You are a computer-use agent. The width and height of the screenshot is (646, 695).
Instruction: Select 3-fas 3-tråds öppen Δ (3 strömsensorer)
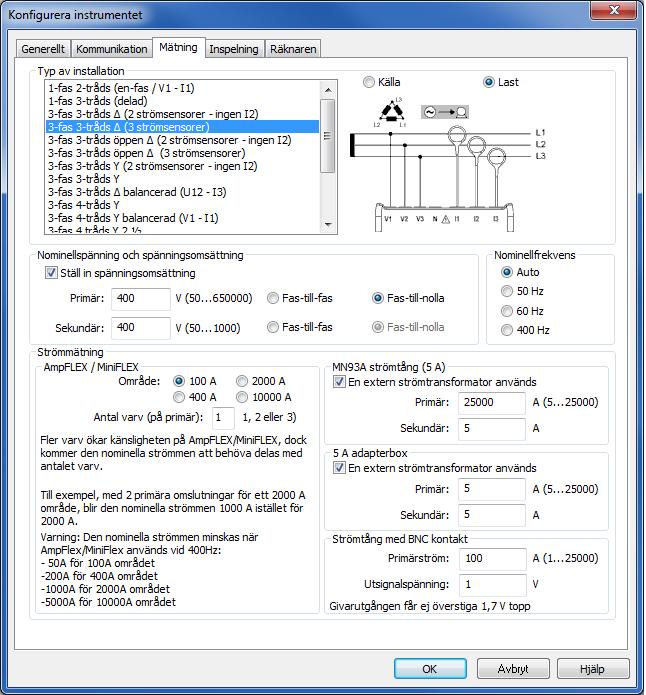[x=182, y=153]
